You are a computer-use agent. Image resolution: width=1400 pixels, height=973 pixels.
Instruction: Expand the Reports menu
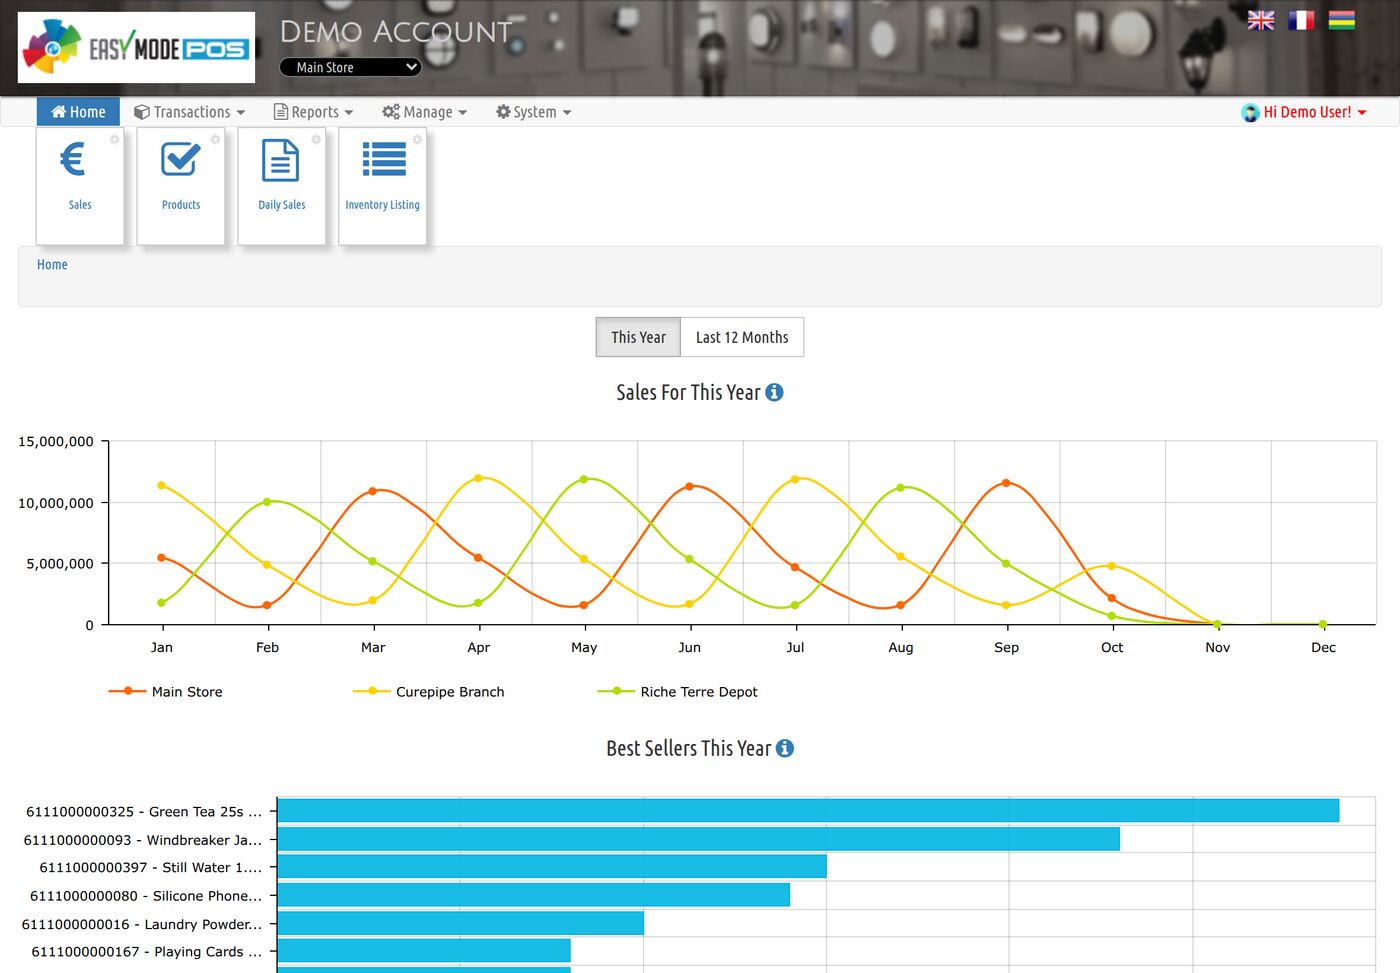tap(313, 112)
